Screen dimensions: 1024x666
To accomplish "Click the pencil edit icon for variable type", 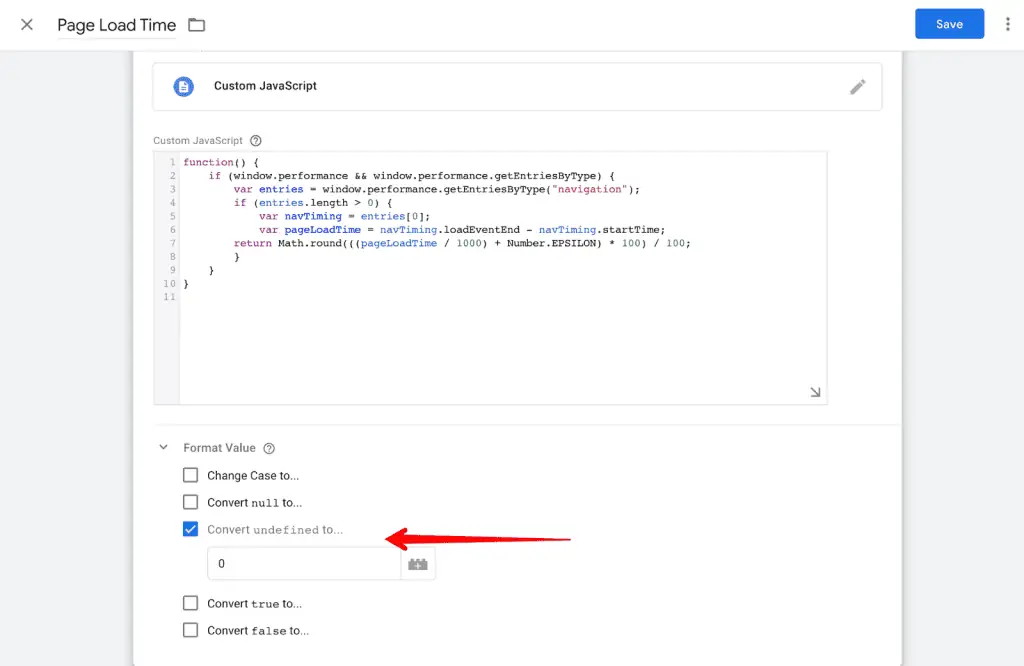I will pos(857,87).
